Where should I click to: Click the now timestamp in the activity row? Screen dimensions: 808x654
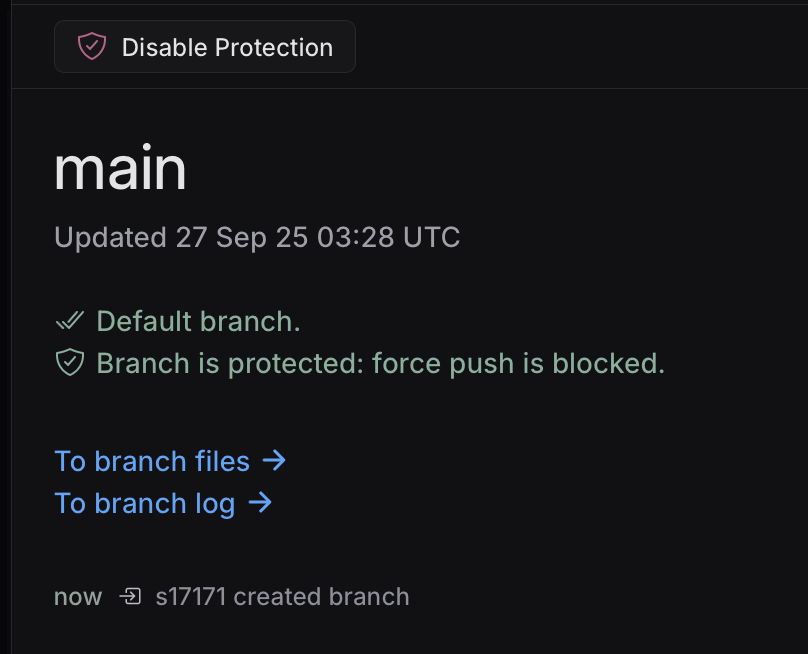78,597
